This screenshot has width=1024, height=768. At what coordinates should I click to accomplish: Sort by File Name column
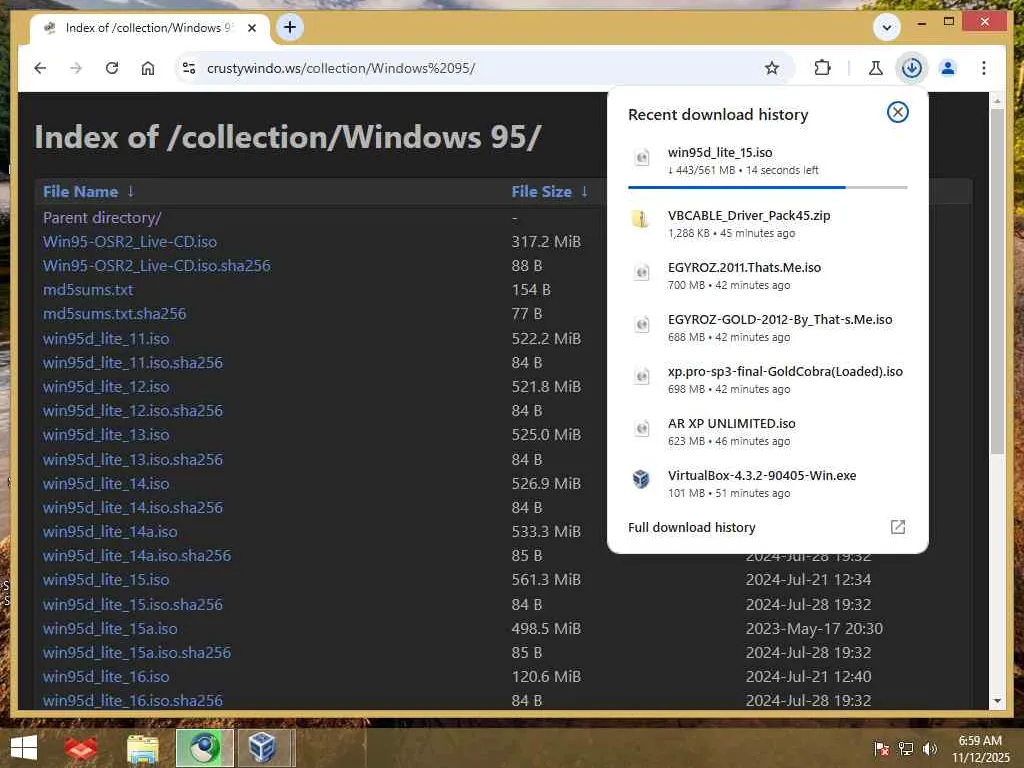pos(80,192)
